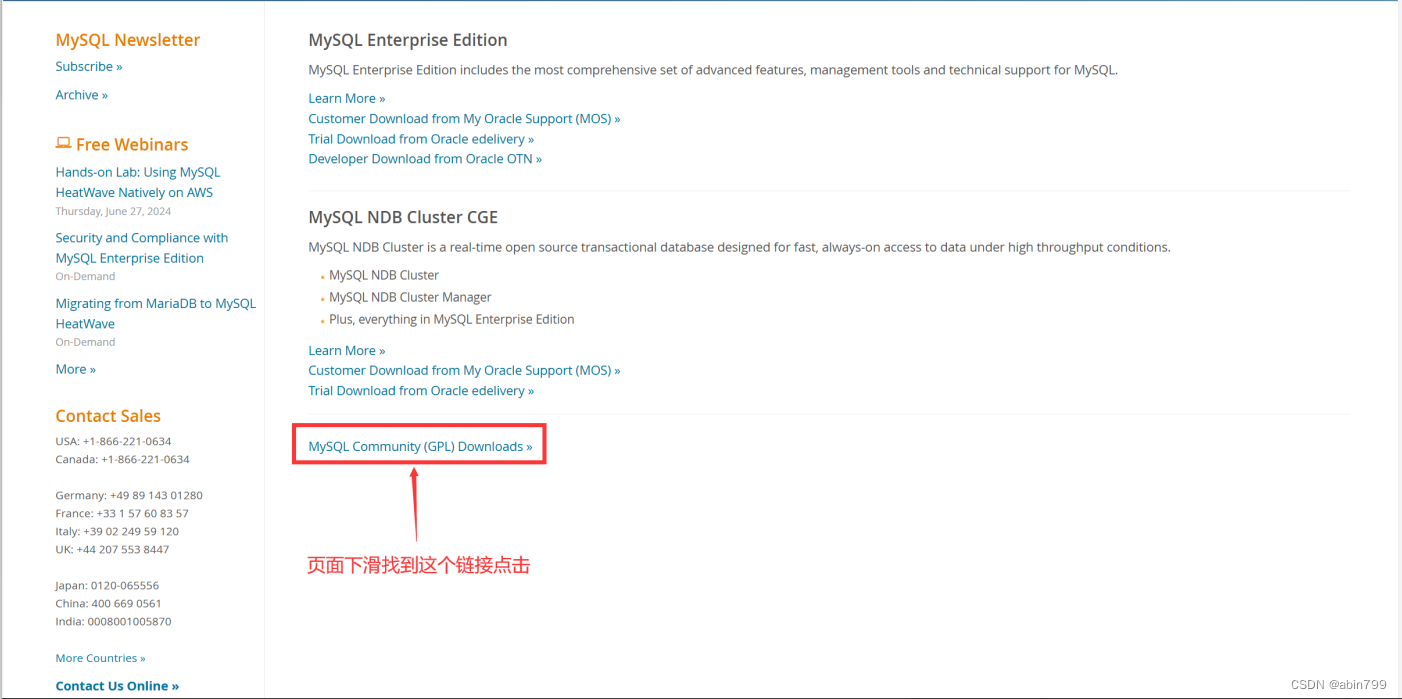Image resolution: width=1402 pixels, height=699 pixels.
Task: Click the Free Webinars screen icon
Action: 62,144
